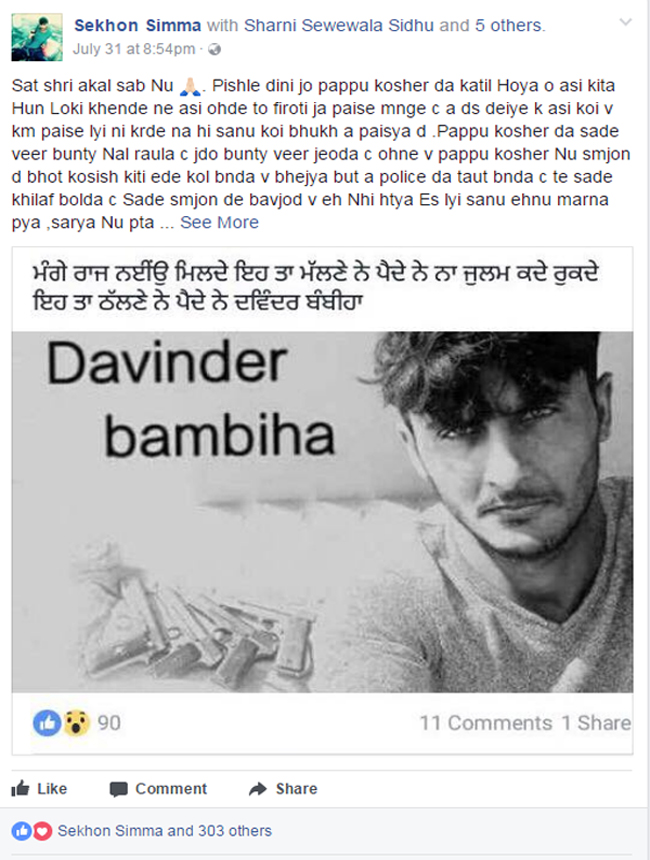This screenshot has height=860, width=650.
Task: Like the post with the Like button
Action: pos(39,789)
